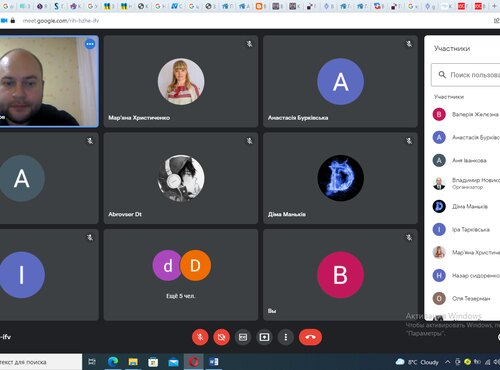500x370 pixels.
Task: Select the pink B avatar on Вы tile
Action: (340, 275)
